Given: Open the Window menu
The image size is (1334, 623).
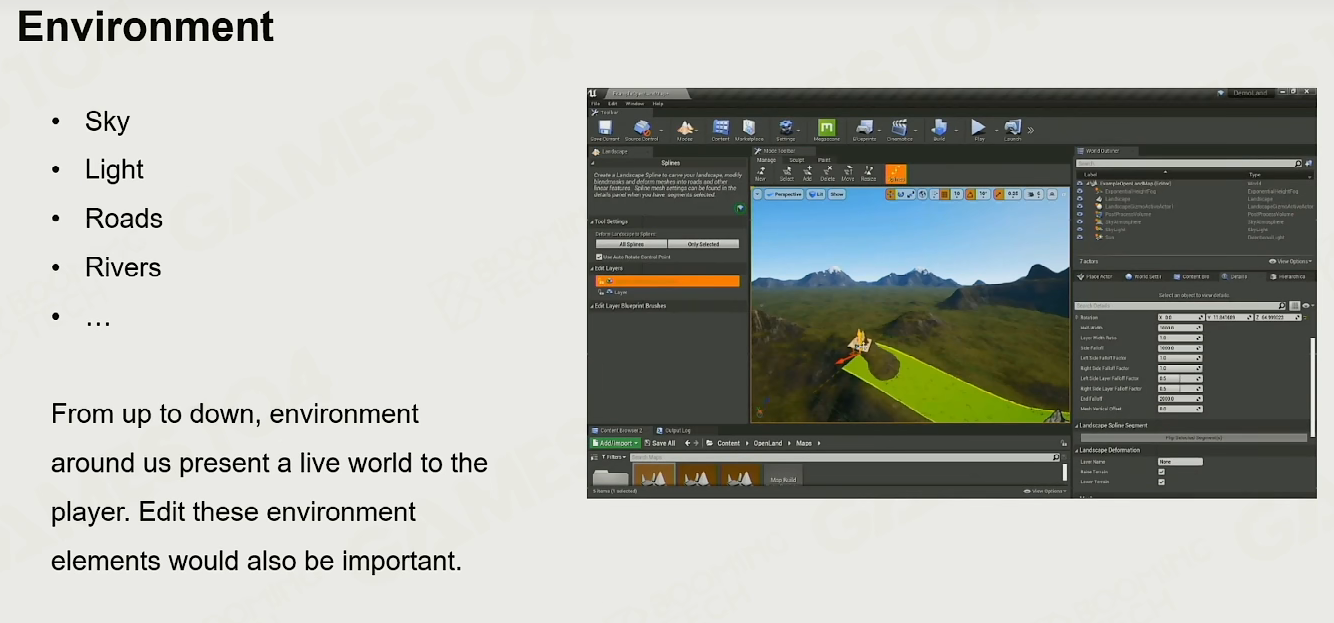Looking at the screenshot, I should click(x=635, y=103).
